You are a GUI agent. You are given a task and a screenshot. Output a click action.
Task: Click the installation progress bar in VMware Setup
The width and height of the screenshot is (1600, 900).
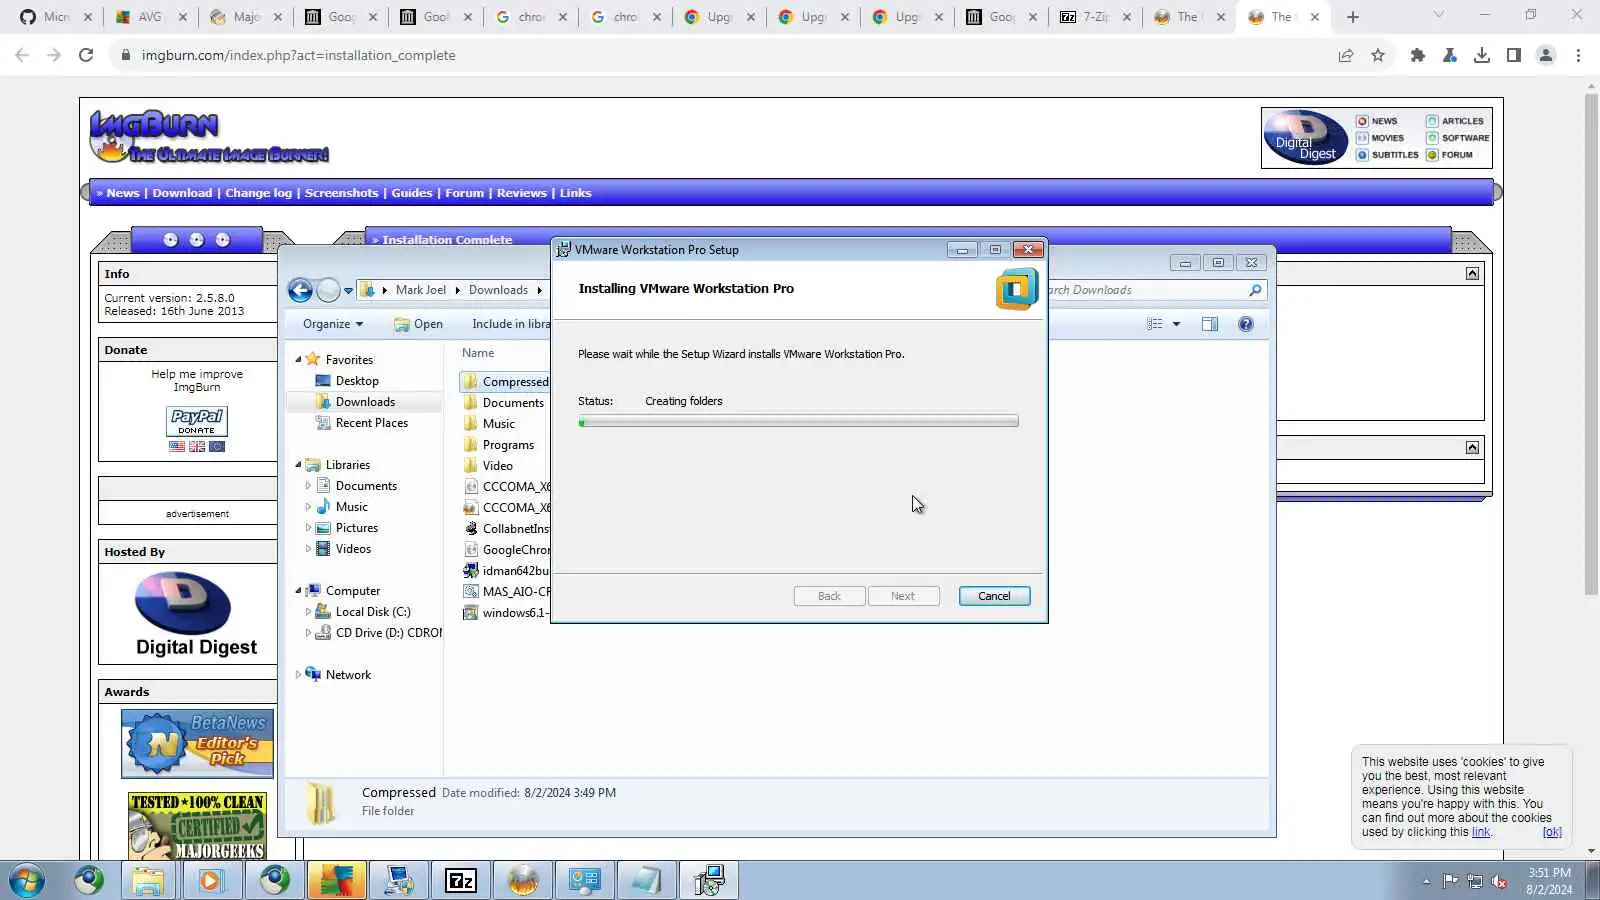(798, 422)
